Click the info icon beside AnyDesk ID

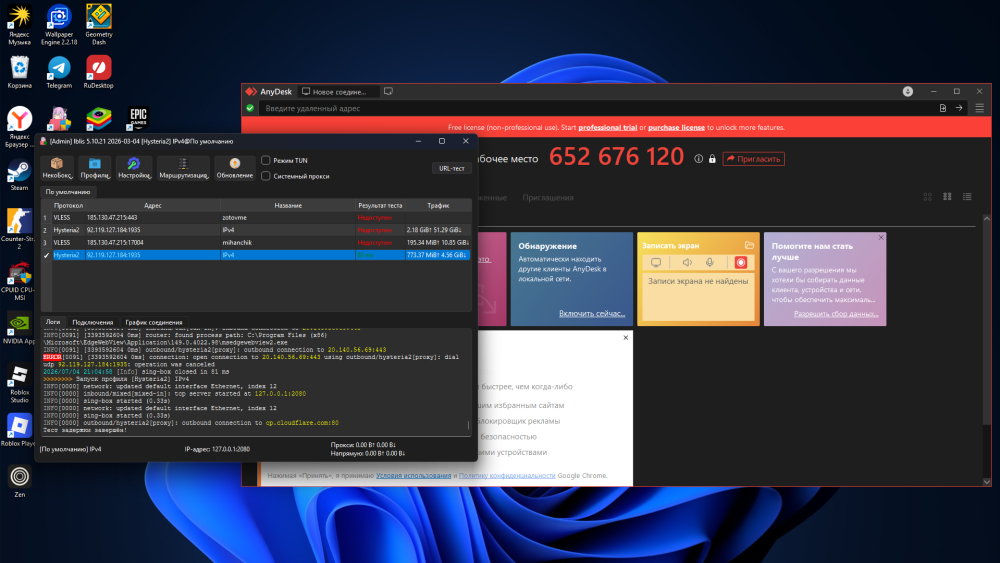[698, 159]
